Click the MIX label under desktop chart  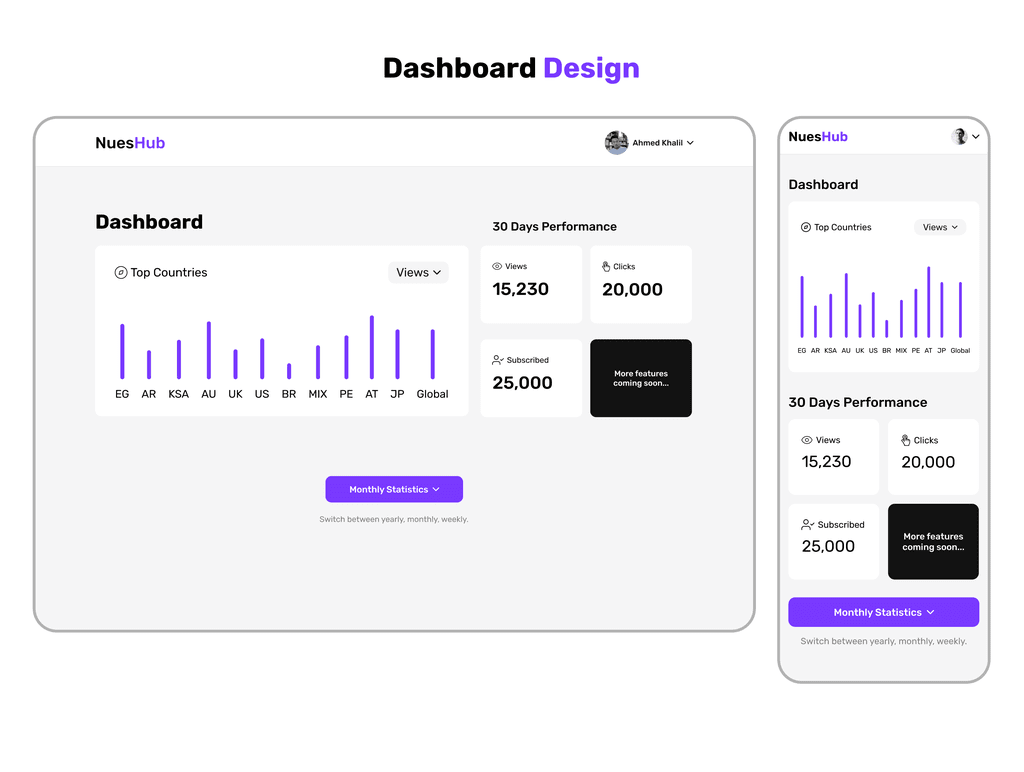click(x=318, y=394)
